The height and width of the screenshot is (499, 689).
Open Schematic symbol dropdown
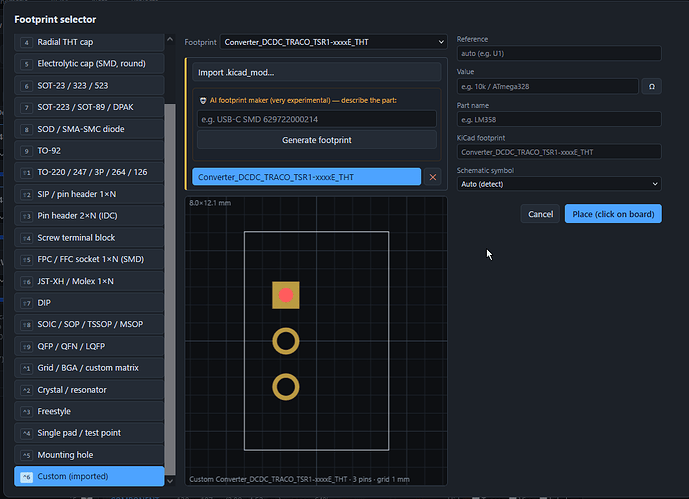[x=559, y=184]
